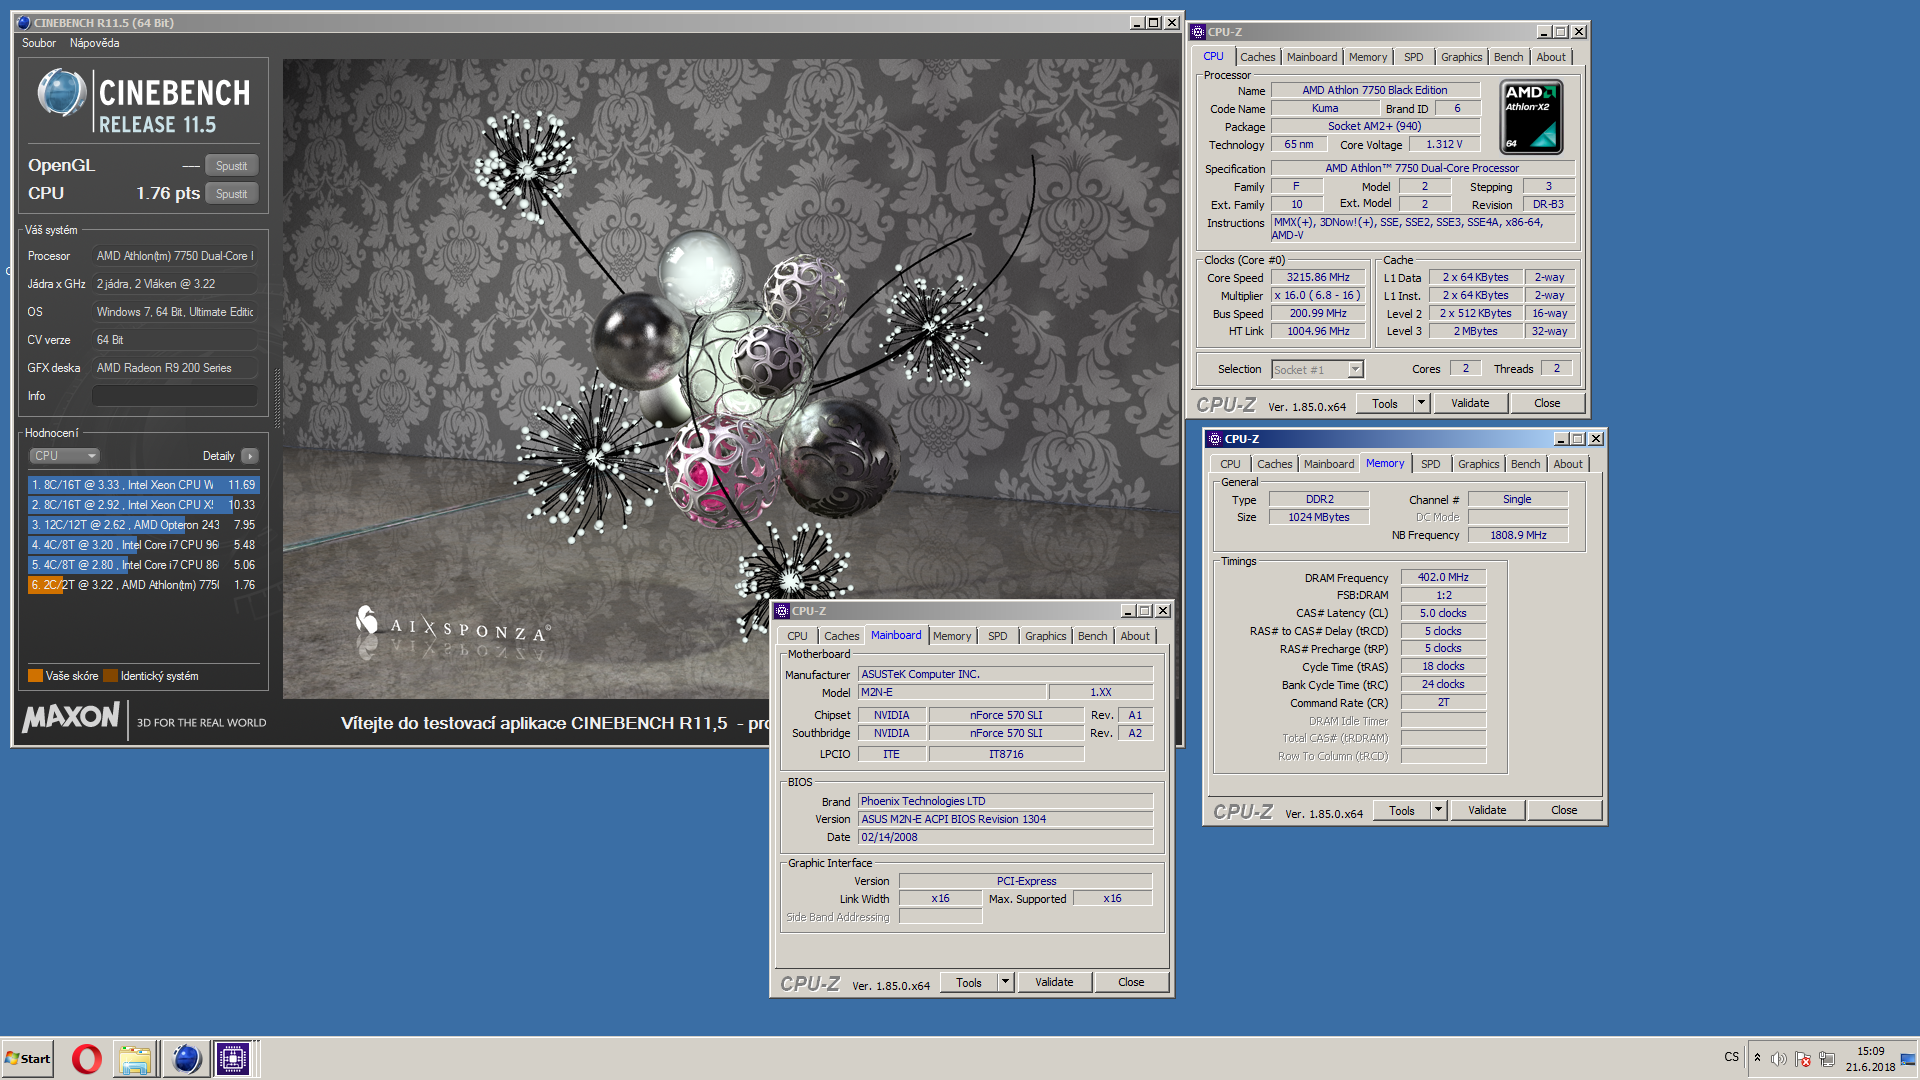
Task: Click Tools in top CPU-Z window
Action: coord(1385,404)
